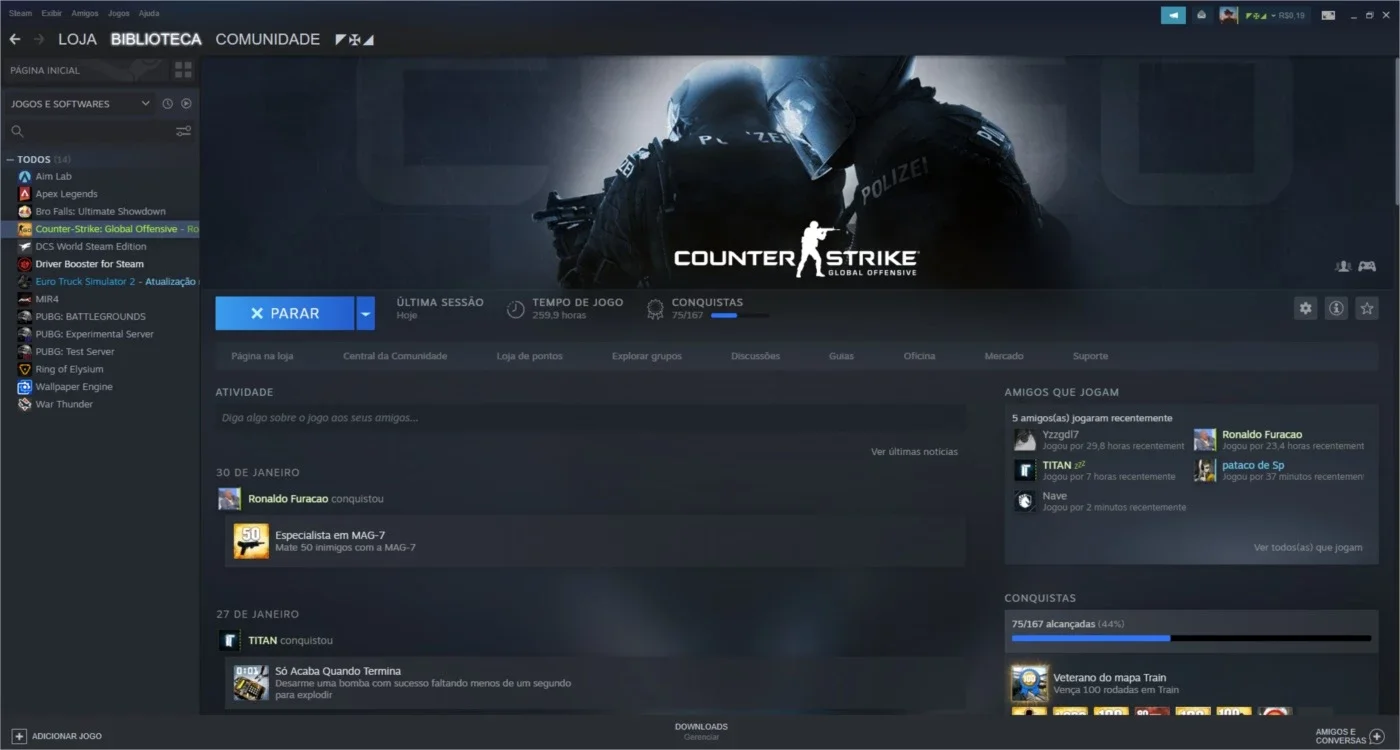Open account dropdown near wallet balance
Screen dimensions: 1400x750
1274,15
